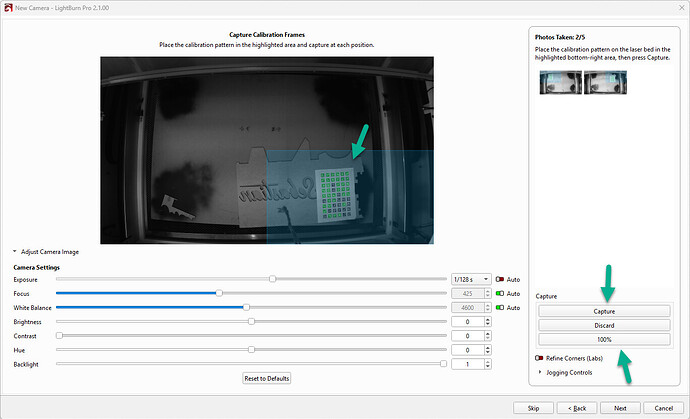Click the Brightness value field
Viewport: 690px width, 419px height.
click(x=467, y=322)
